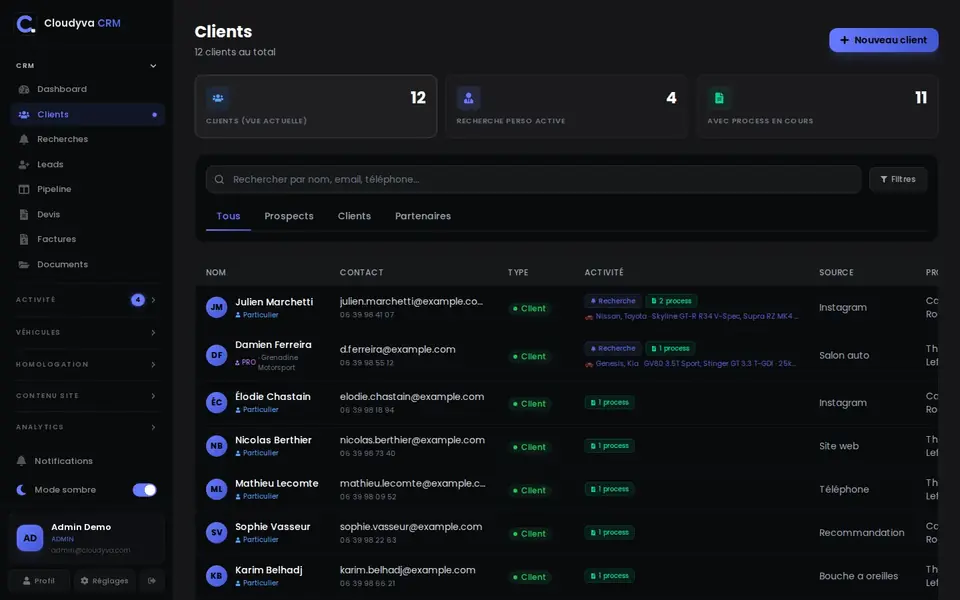Viewport: 960px width, 600px height.
Task: Click the DF avatar for Damien Ferreira
Action: (217, 355)
